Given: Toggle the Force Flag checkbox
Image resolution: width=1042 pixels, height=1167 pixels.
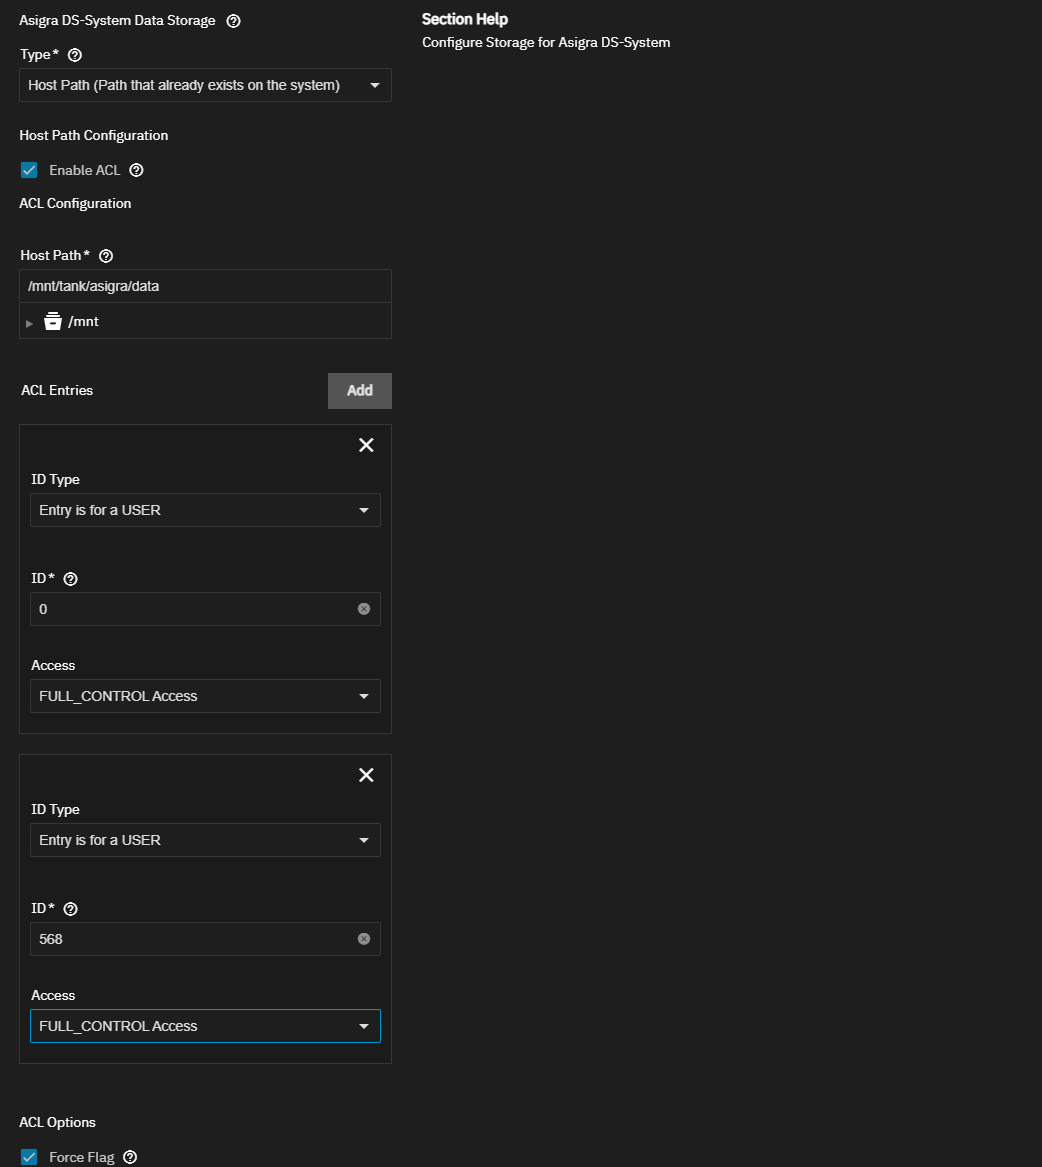Looking at the screenshot, I should click(x=29, y=1157).
